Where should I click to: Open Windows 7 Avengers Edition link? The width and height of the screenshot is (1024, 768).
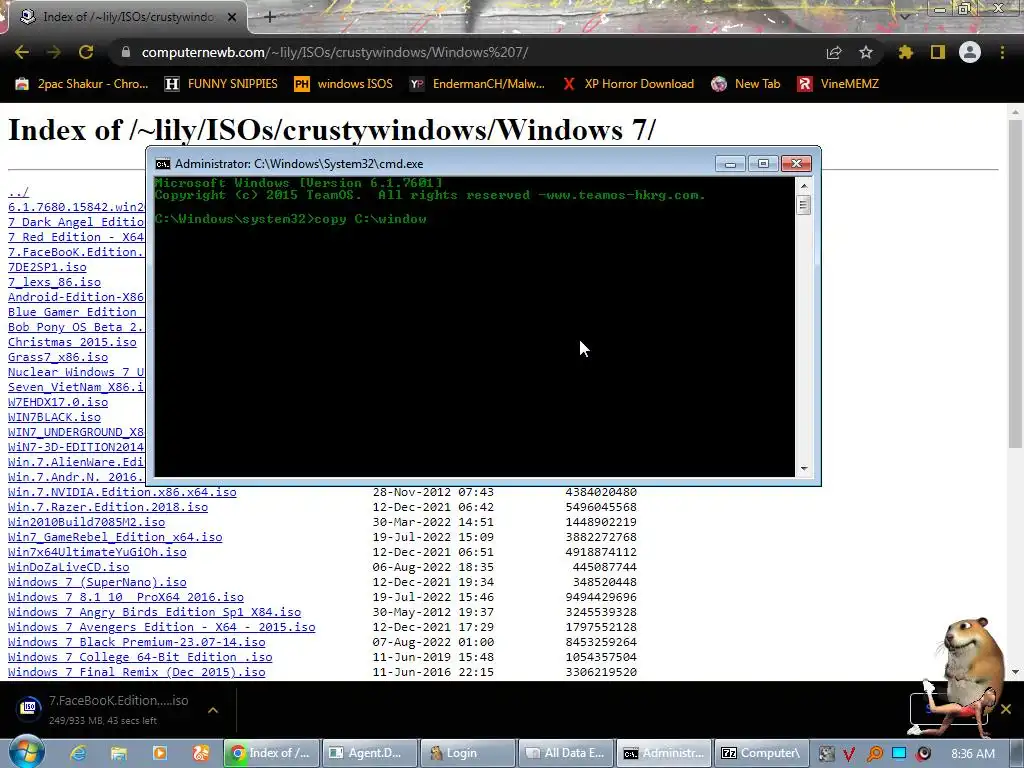(x=161, y=628)
